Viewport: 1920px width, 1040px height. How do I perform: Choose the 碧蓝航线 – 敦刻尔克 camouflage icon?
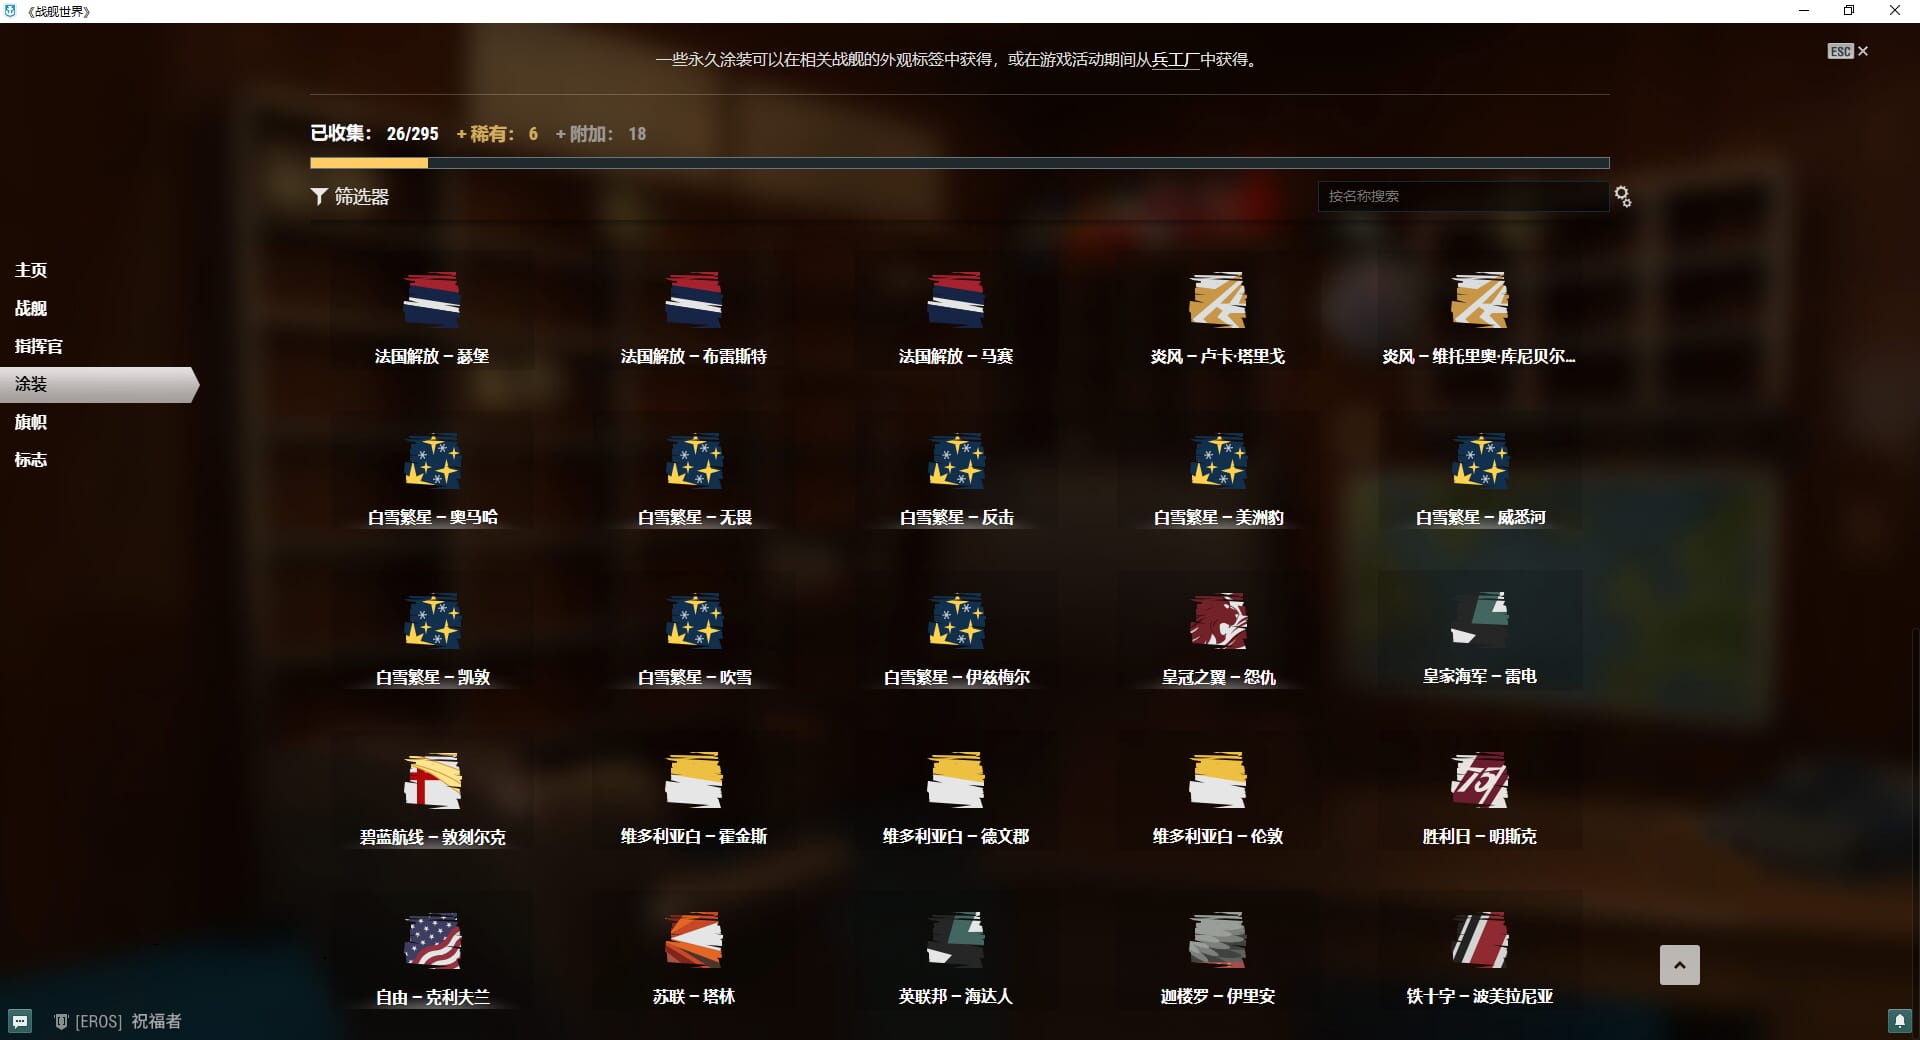(432, 781)
